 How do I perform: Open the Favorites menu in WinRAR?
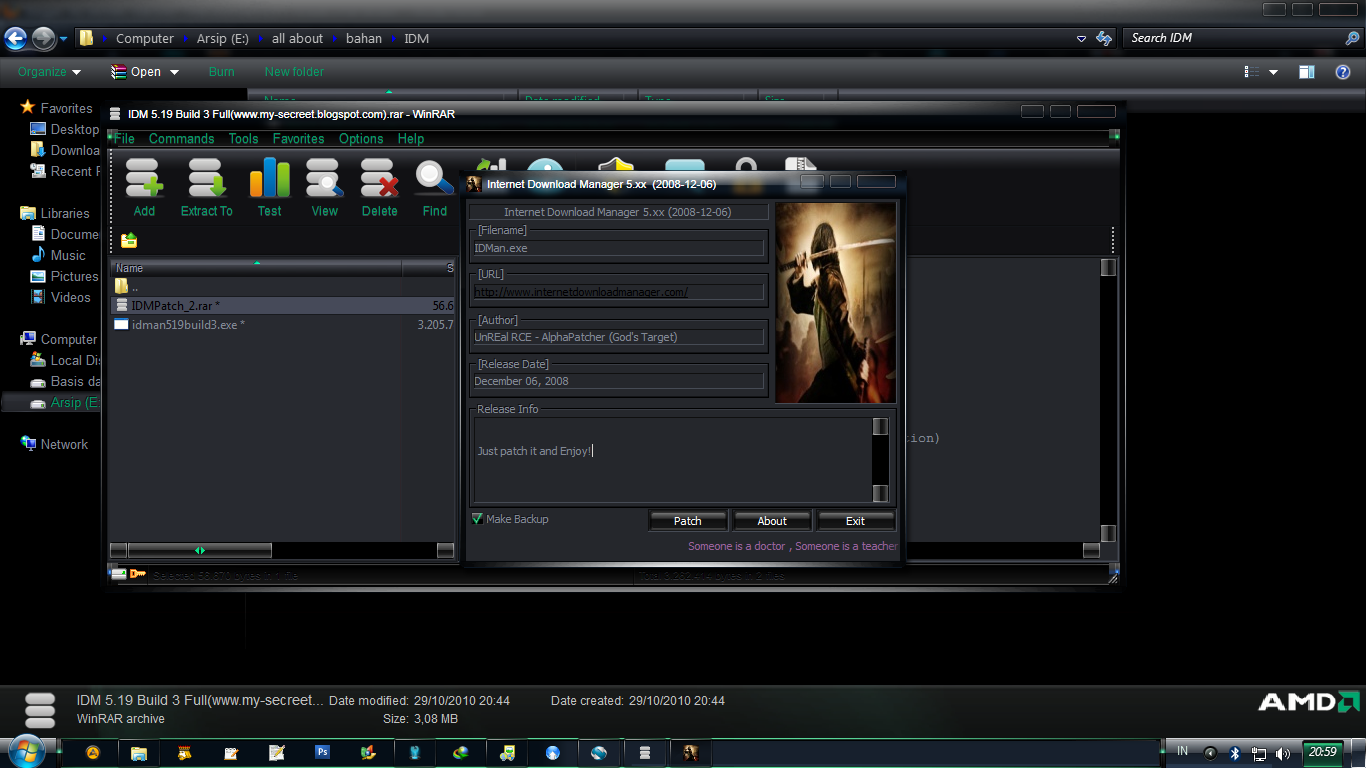(298, 139)
